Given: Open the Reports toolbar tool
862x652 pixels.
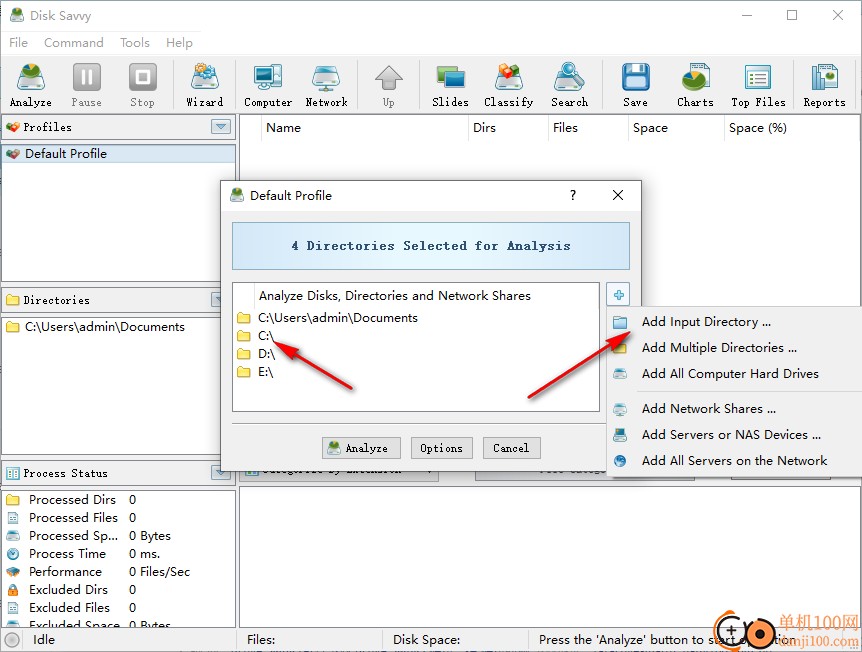Looking at the screenshot, I should pos(824,85).
